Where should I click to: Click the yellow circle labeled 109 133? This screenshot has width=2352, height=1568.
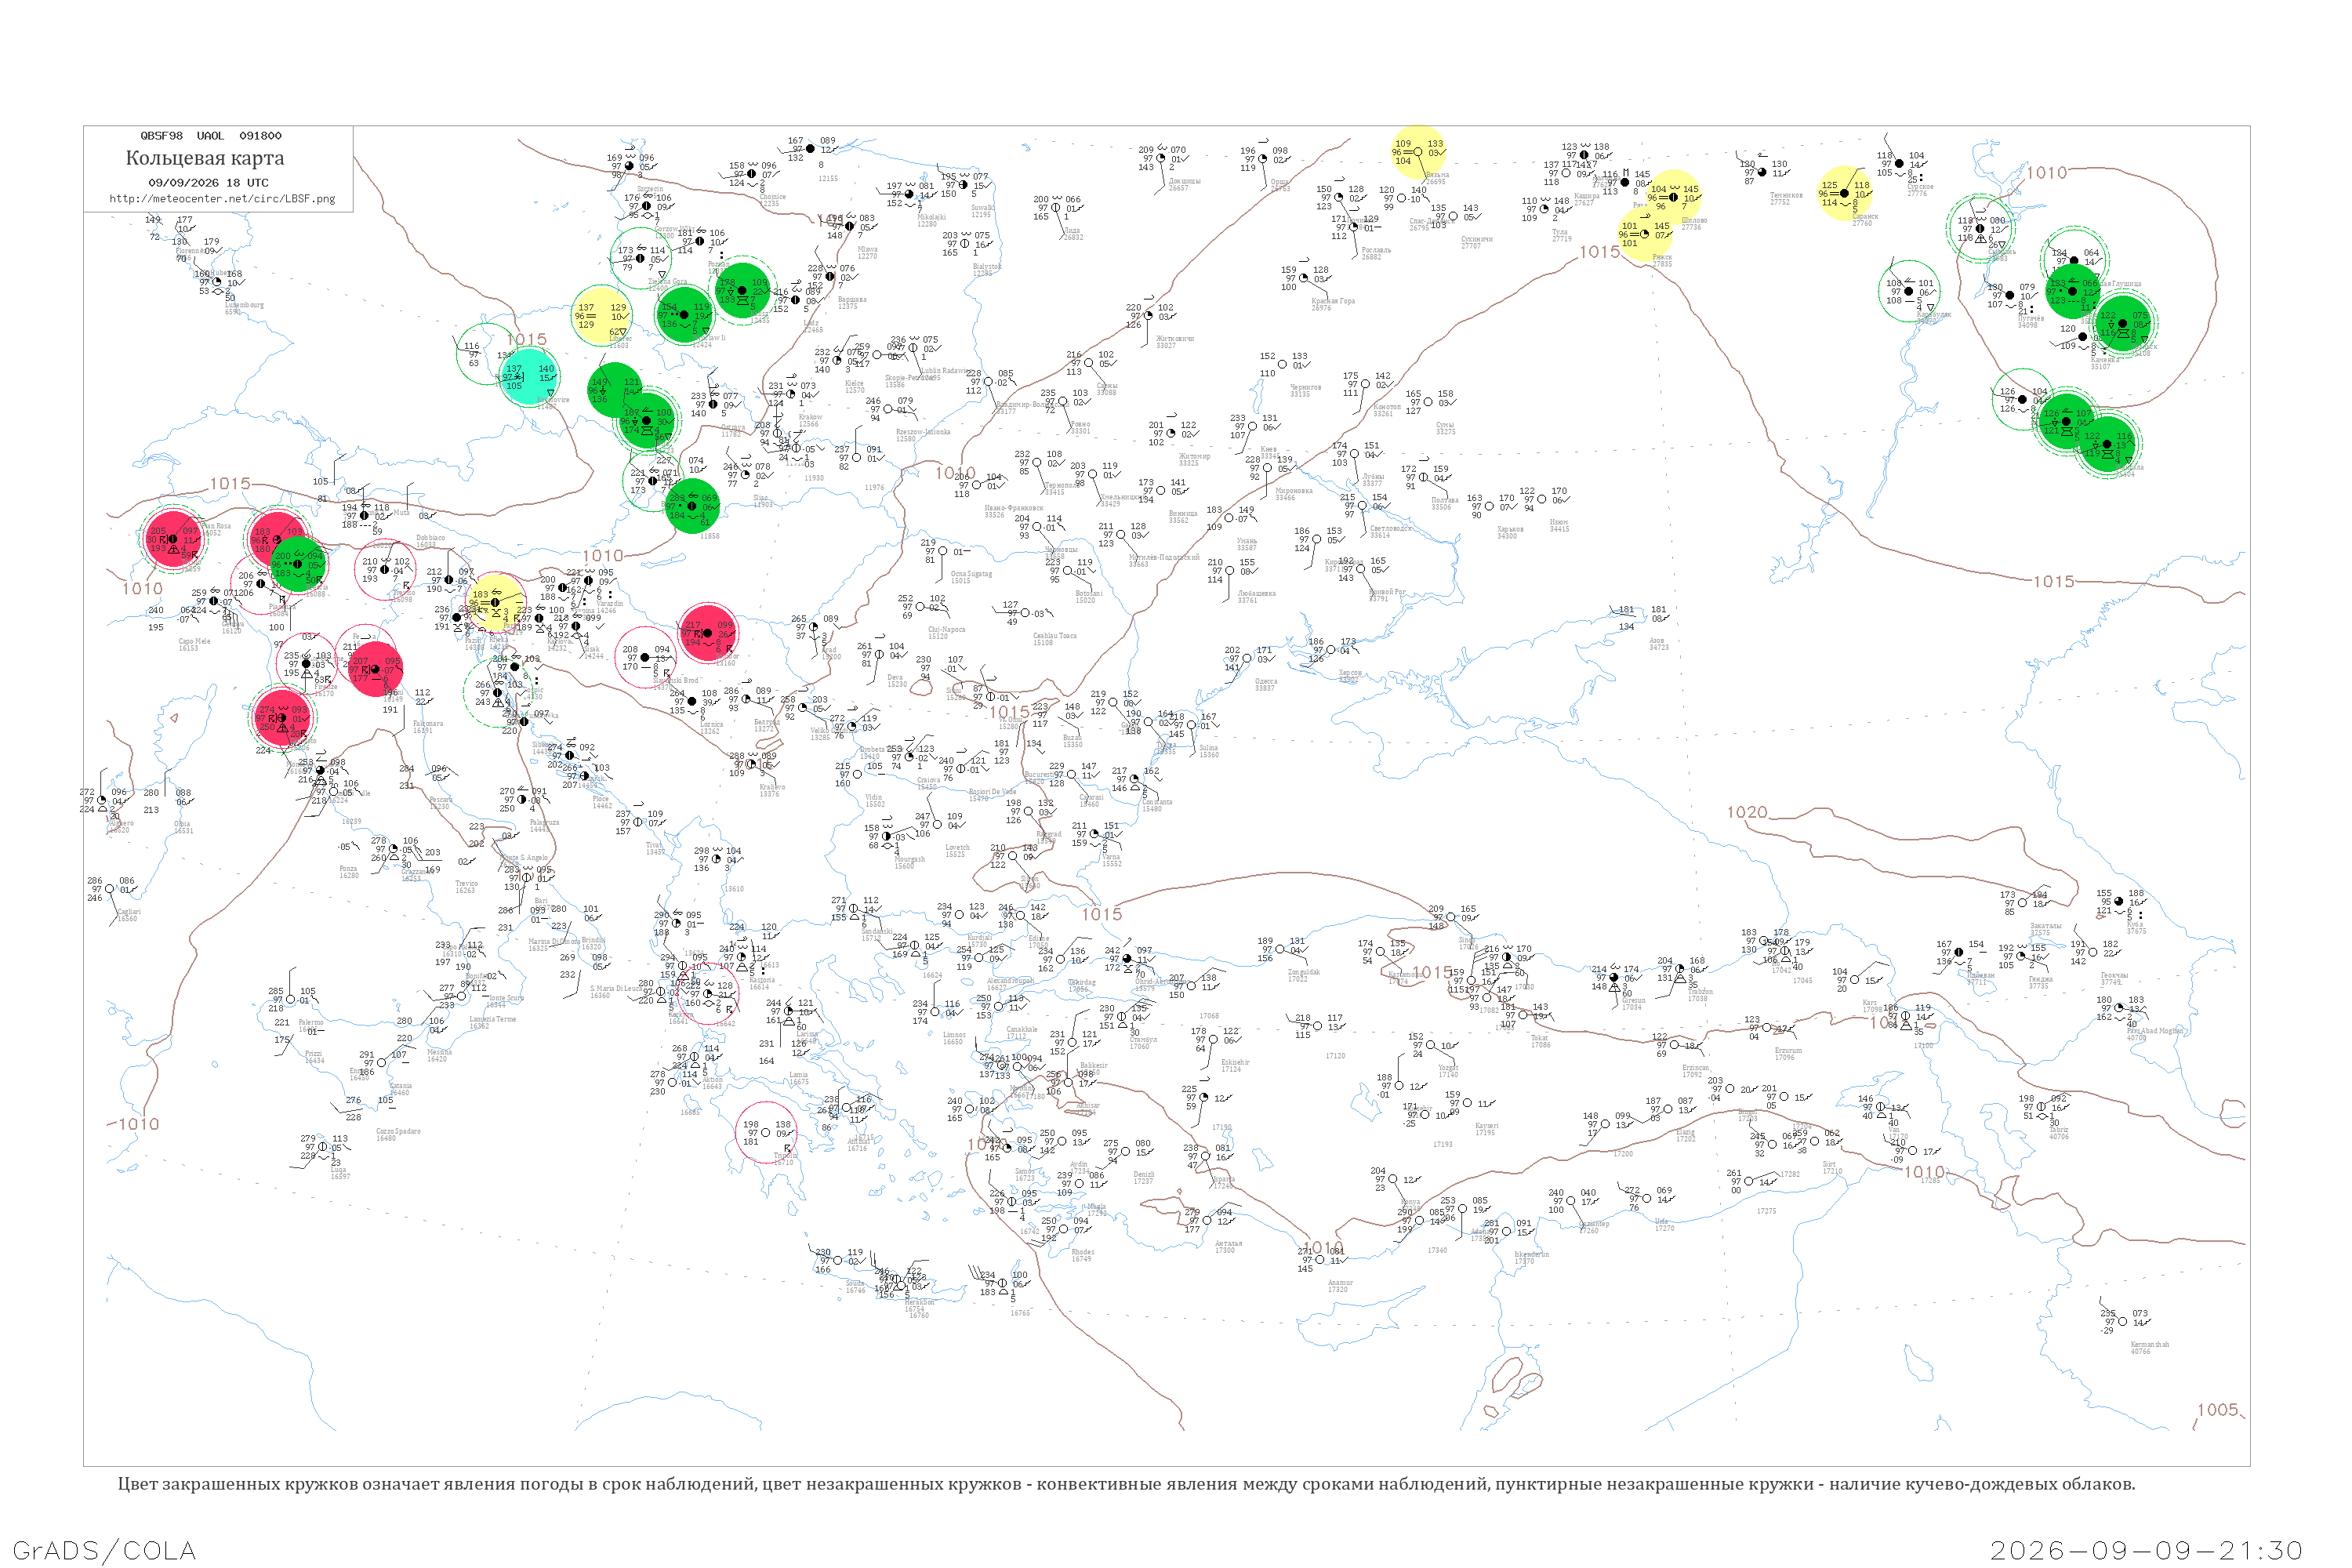(x=1418, y=153)
